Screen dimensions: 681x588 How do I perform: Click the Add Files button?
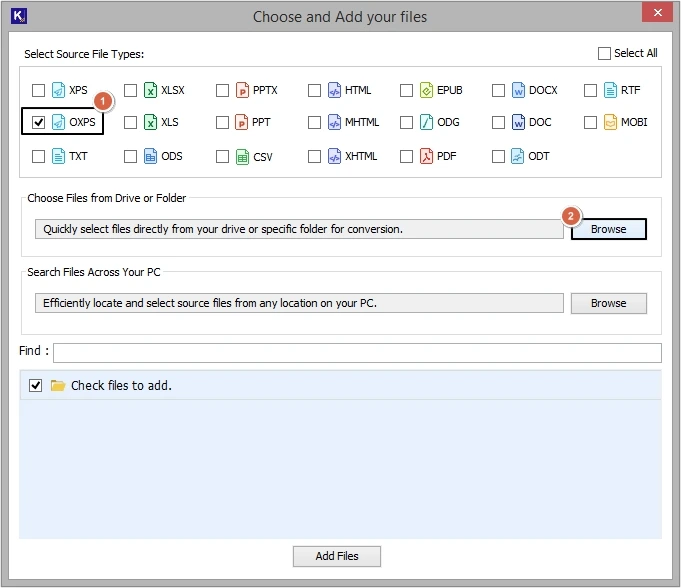[337, 556]
